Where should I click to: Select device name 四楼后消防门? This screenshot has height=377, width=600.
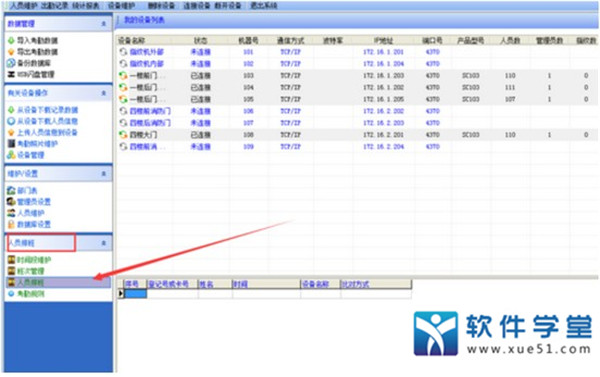point(150,123)
